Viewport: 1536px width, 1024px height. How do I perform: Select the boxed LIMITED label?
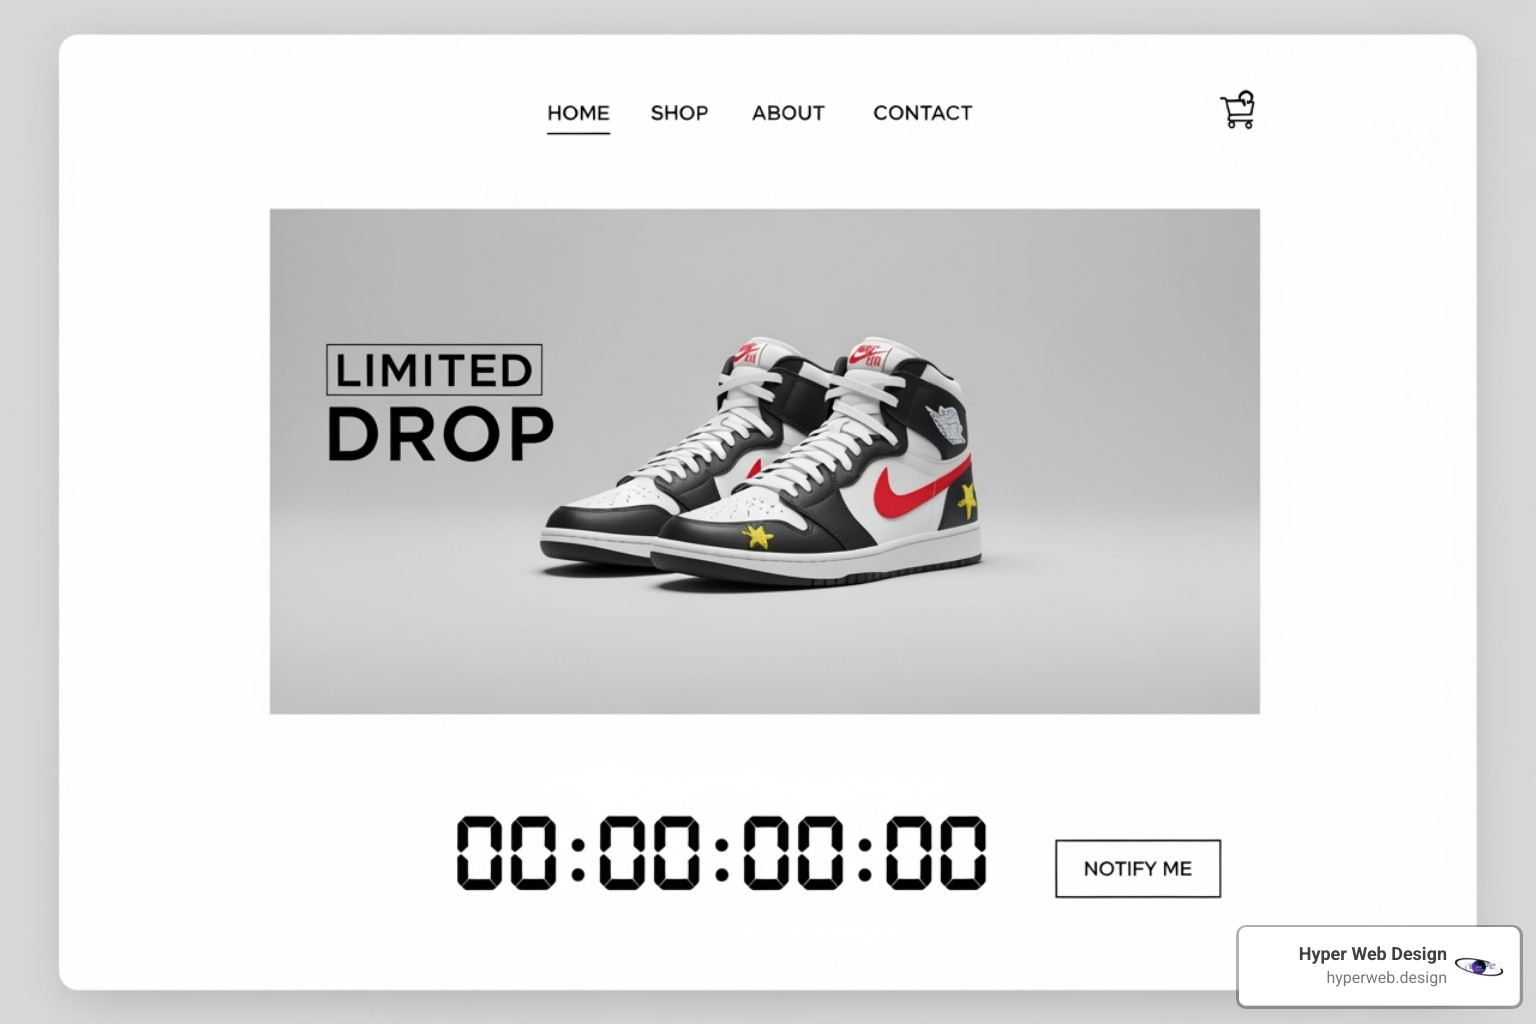click(434, 370)
